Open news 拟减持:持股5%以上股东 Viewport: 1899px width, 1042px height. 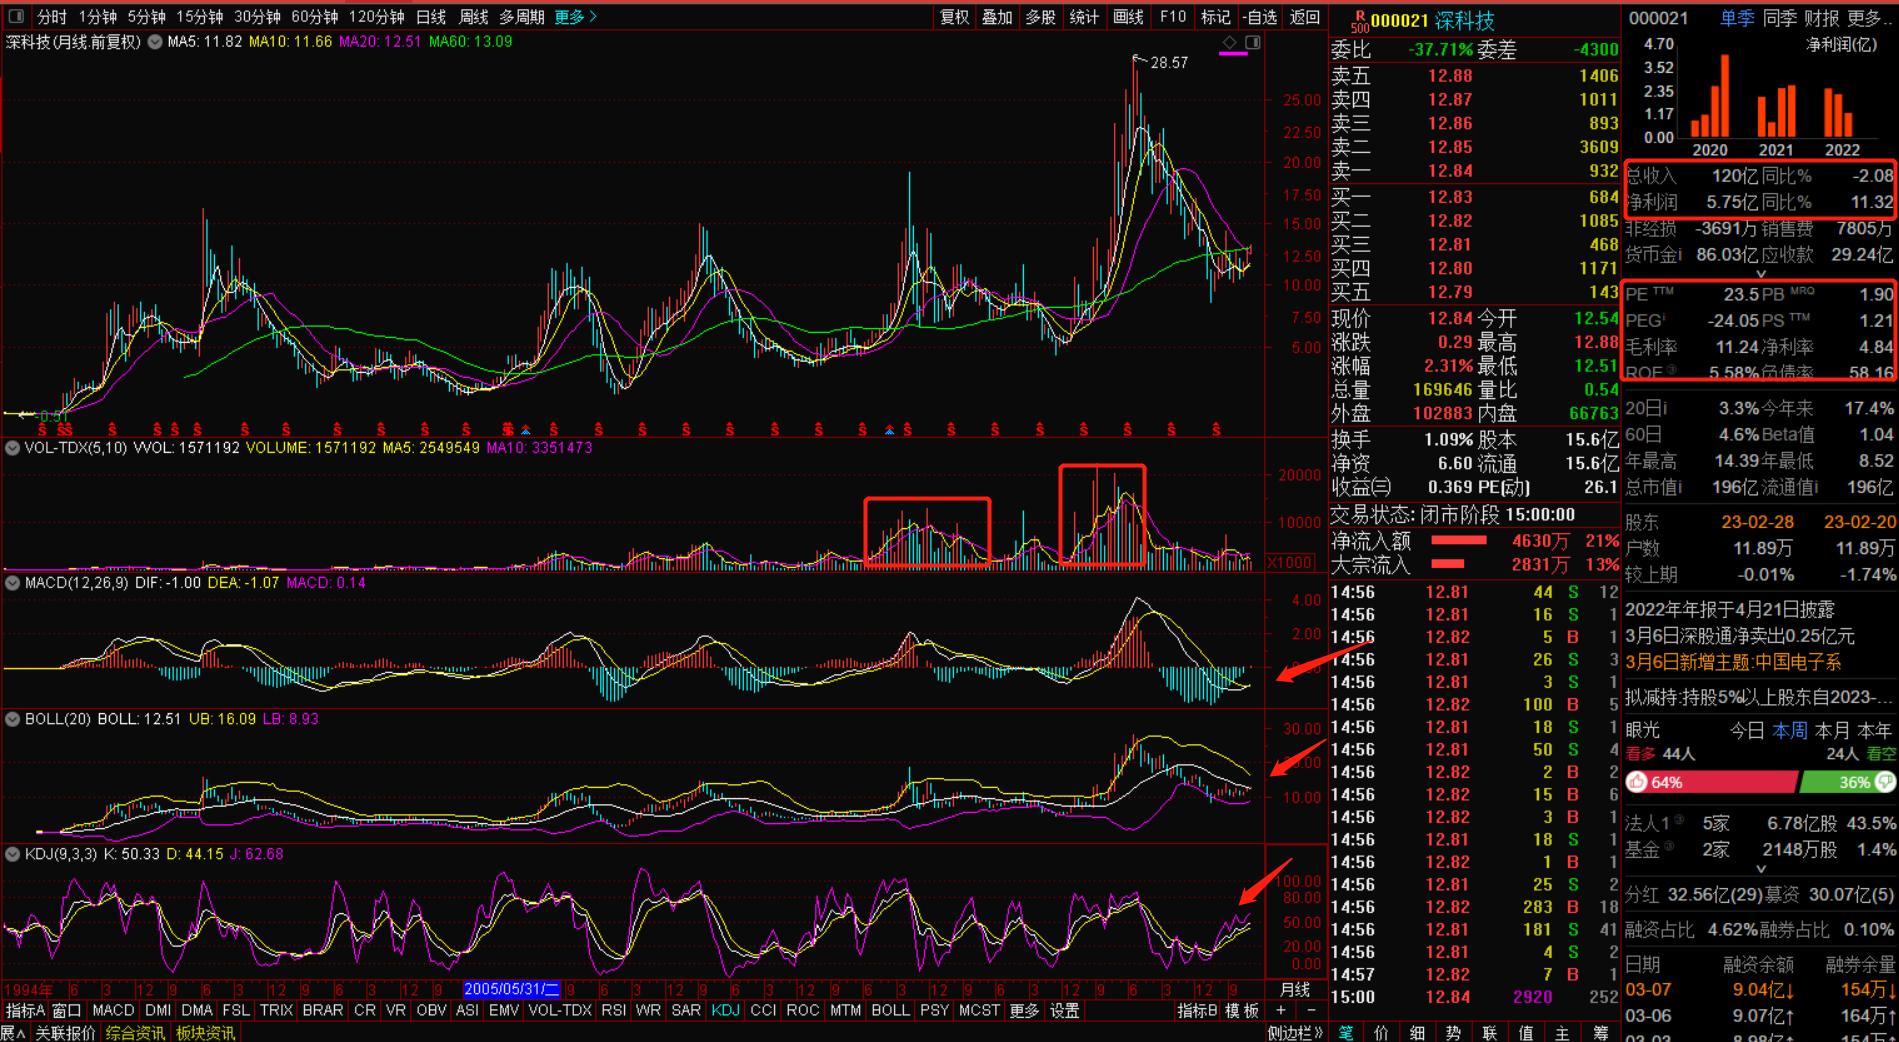point(1760,697)
